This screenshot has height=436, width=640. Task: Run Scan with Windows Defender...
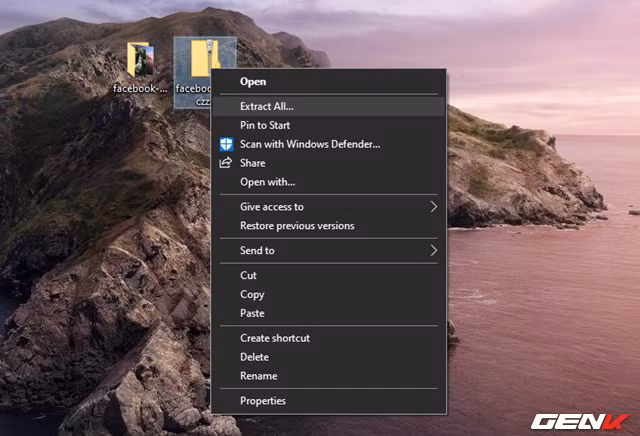[310, 144]
